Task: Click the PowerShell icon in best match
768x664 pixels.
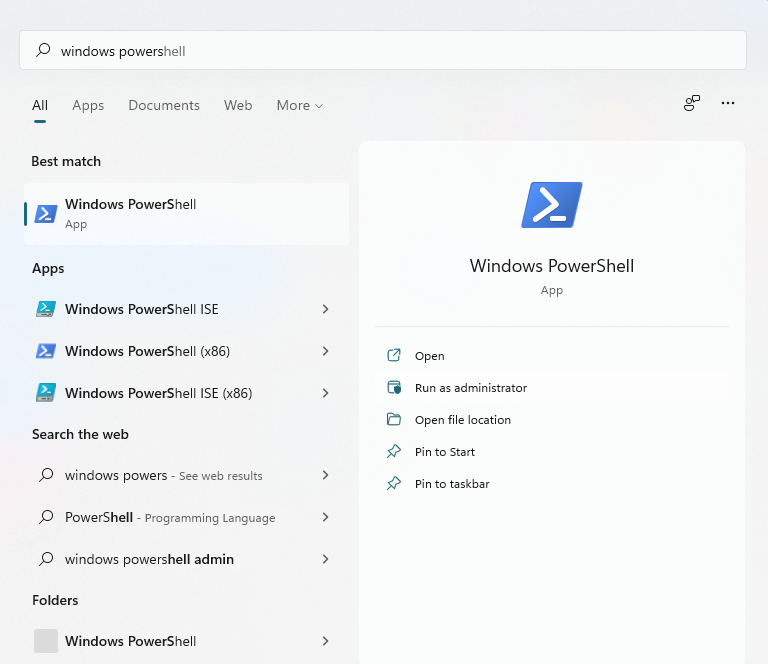Action: [x=46, y=214]
